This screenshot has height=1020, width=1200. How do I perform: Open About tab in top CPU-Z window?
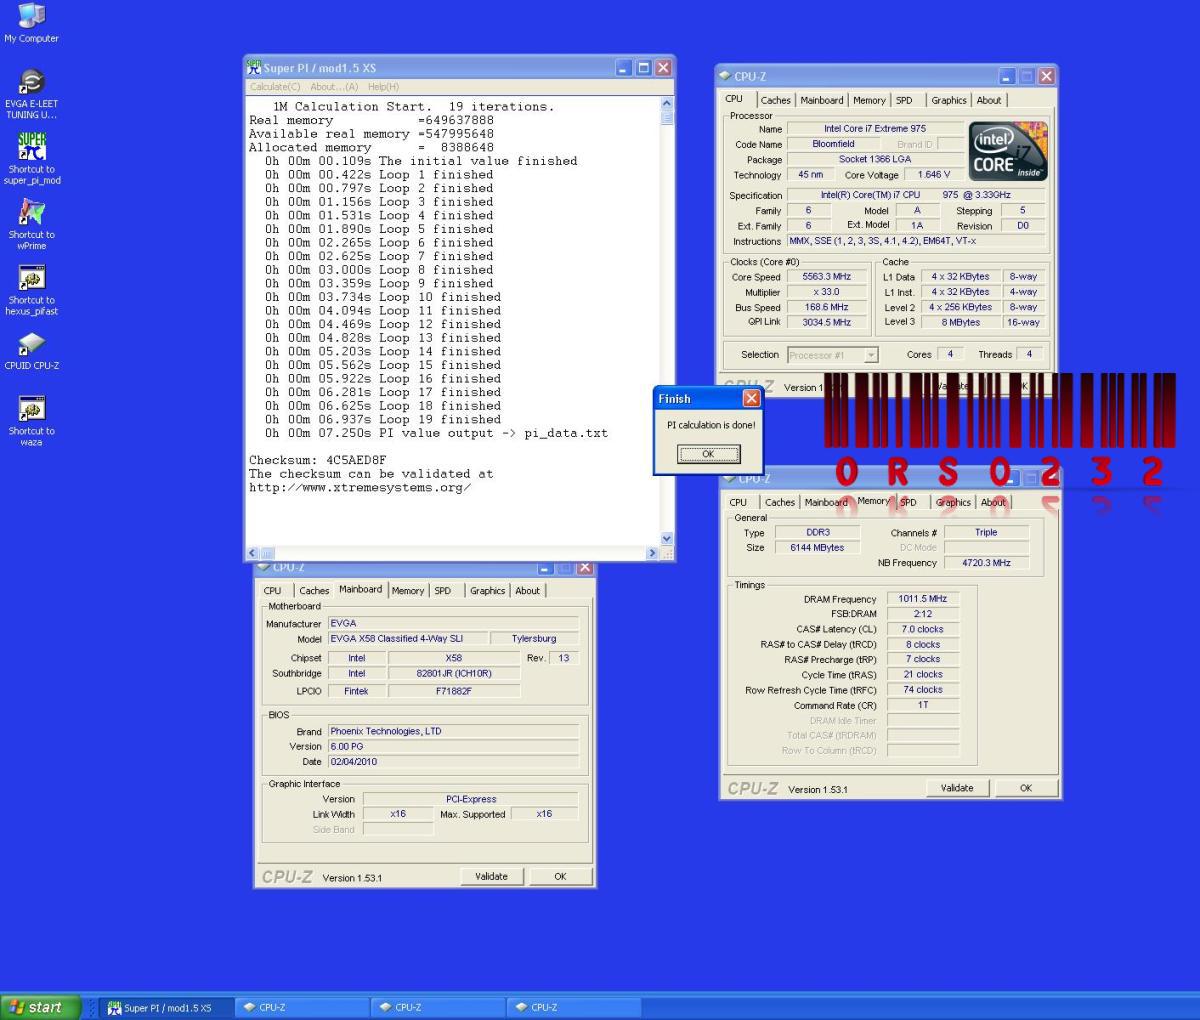(989, 100)
